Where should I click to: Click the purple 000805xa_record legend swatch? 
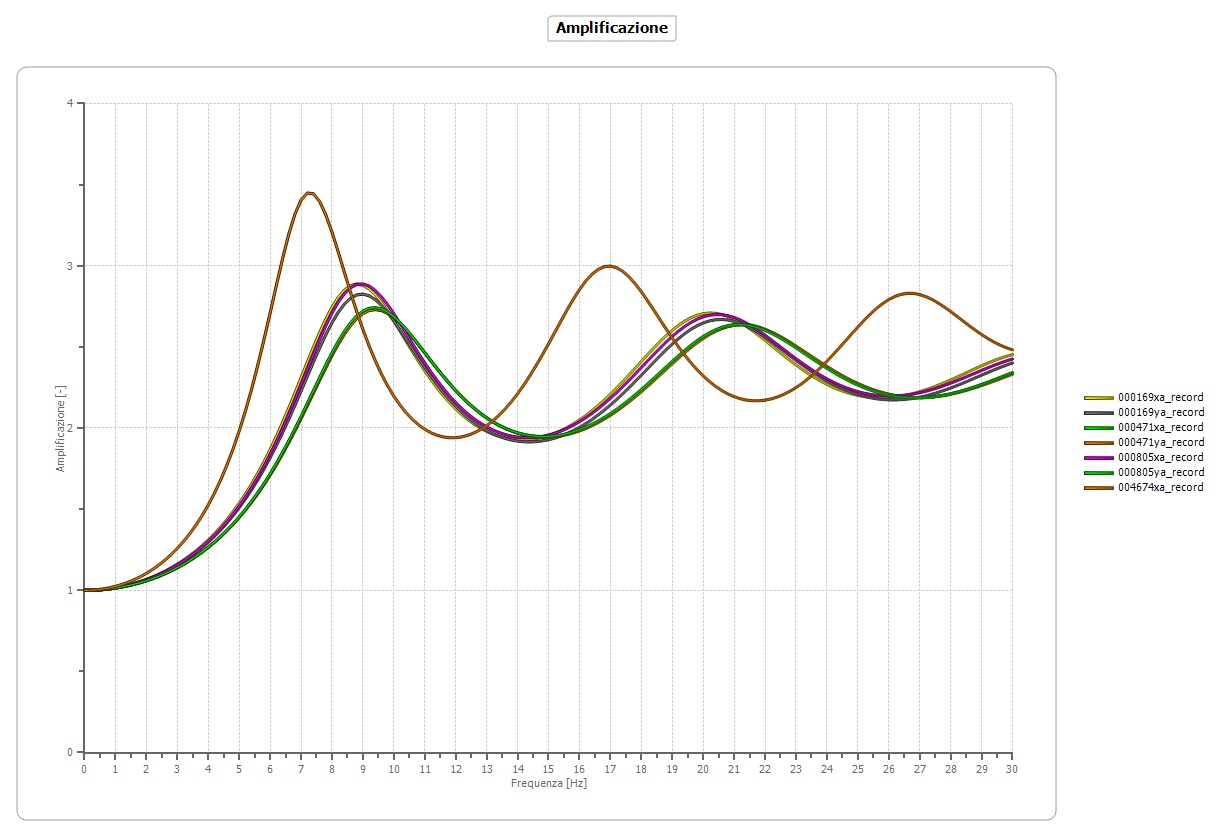click(1099, 457)
